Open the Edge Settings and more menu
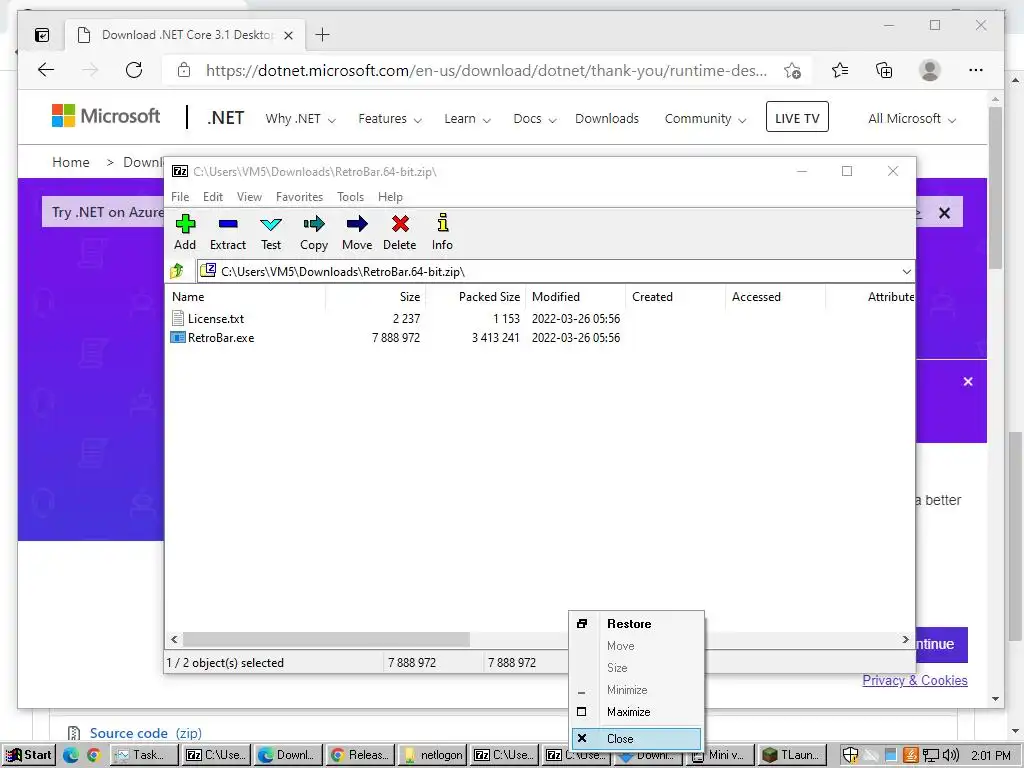 [976, 70]
